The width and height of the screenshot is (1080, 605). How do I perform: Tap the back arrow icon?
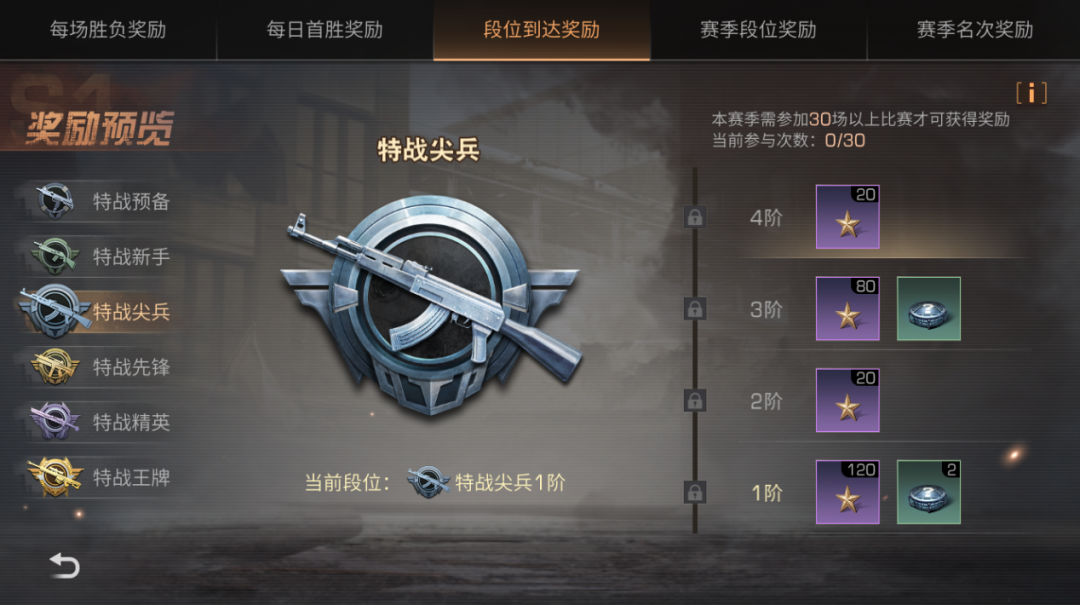[65, 566]
